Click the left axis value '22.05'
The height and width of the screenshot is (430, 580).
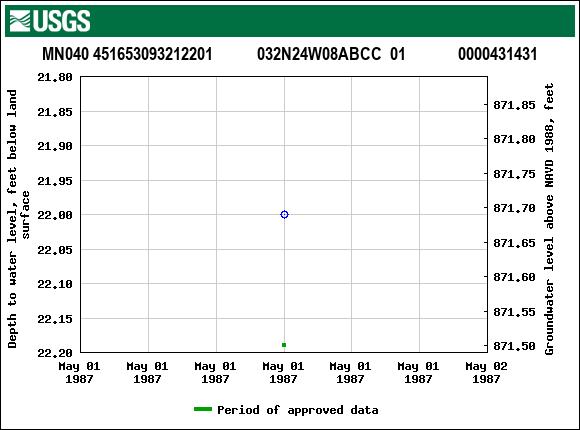pos(55,250)
